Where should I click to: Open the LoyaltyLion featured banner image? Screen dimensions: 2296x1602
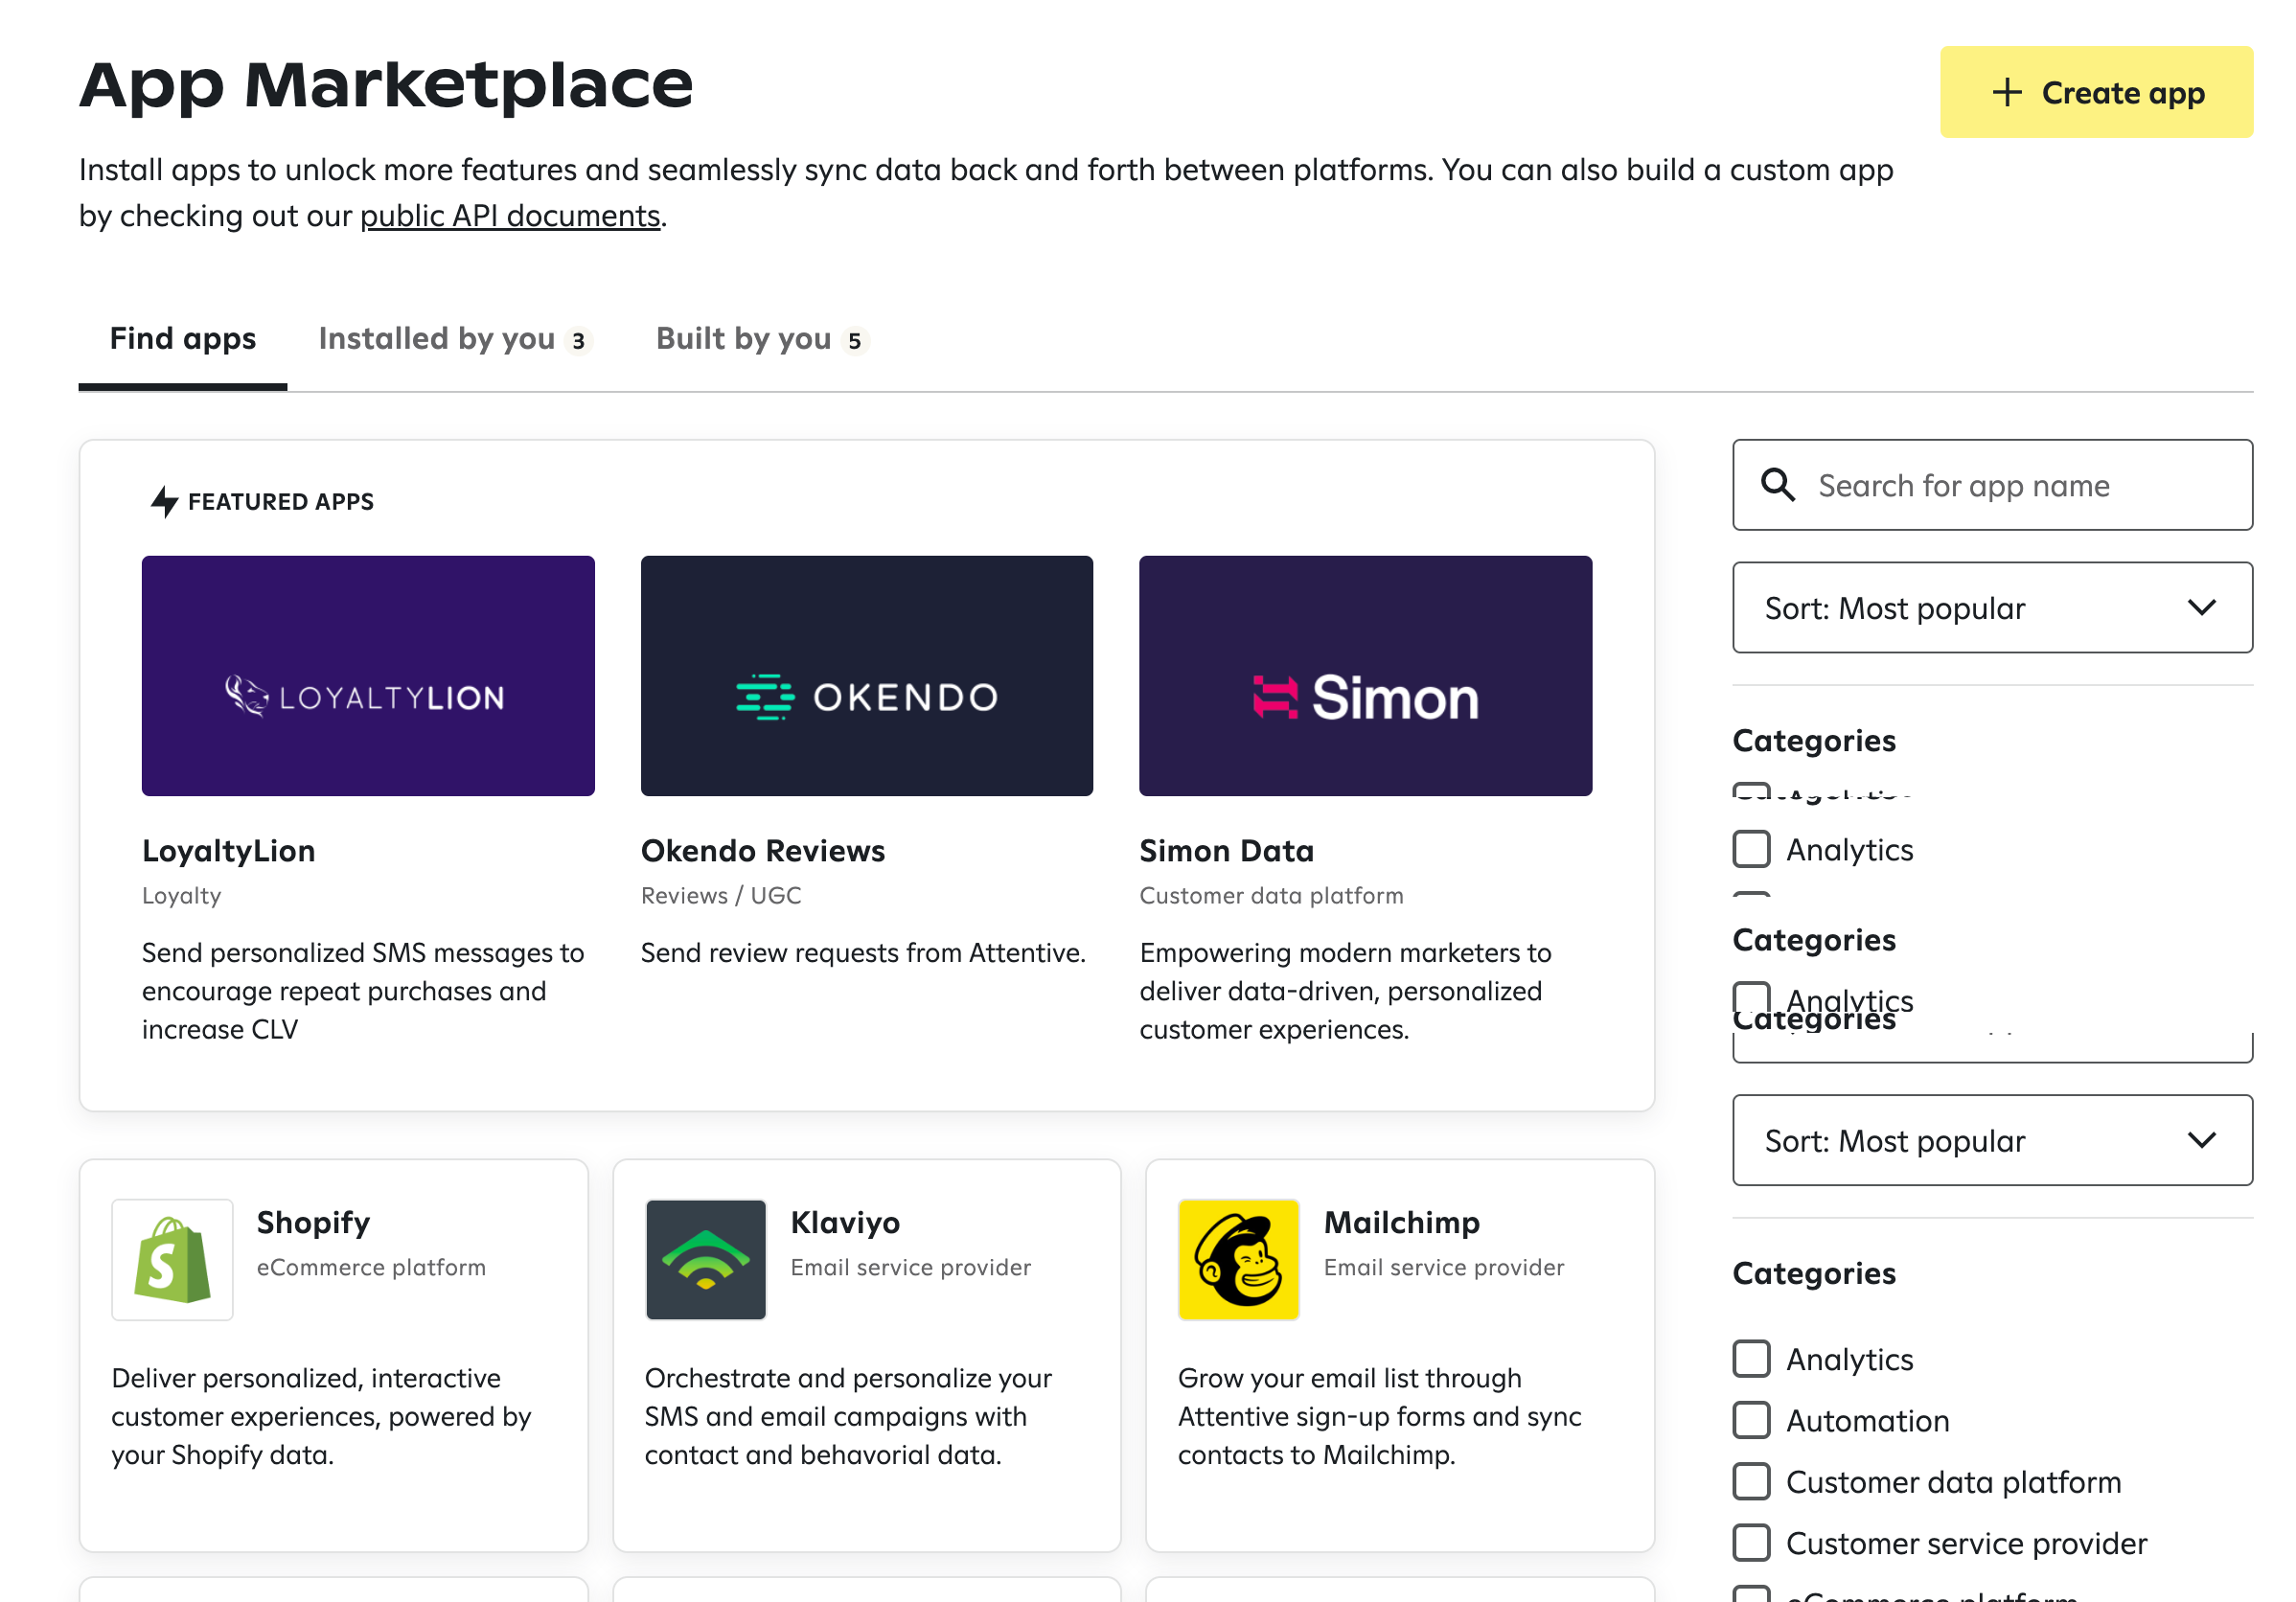tap(368, 676)
